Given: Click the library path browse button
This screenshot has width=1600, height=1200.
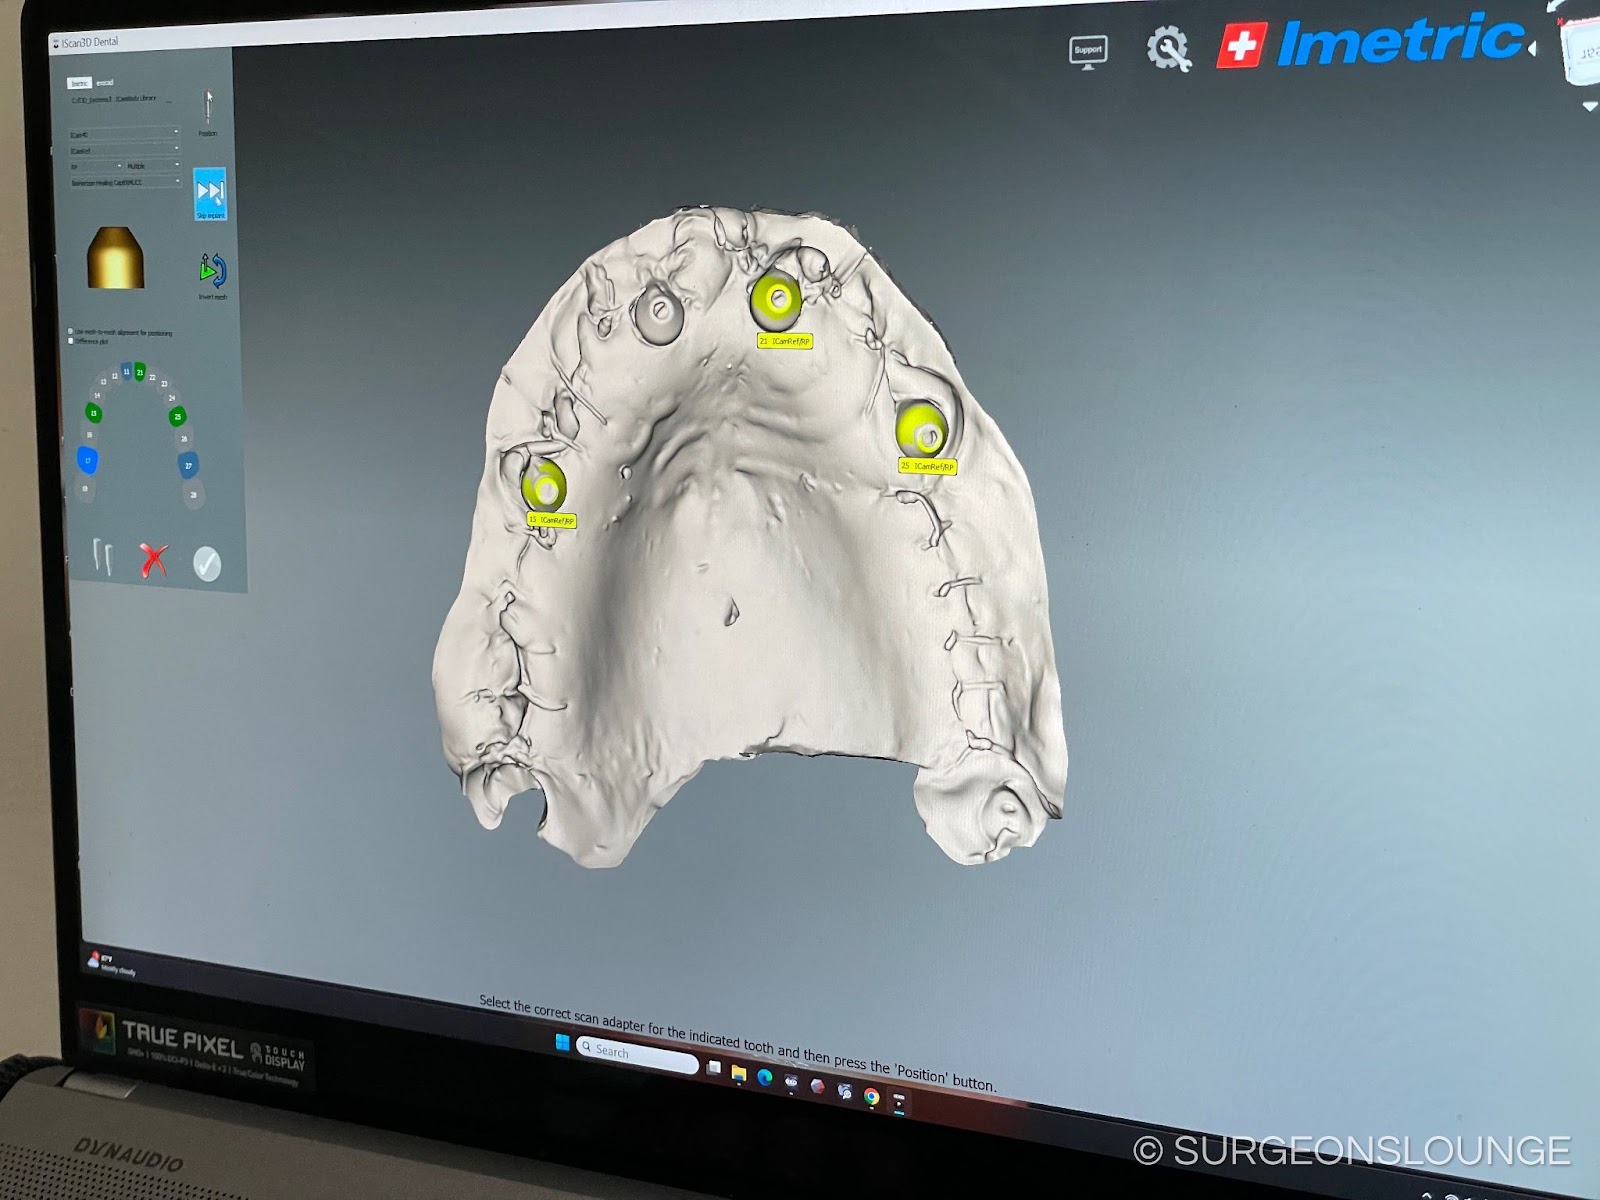Looking at the screenshot, I should pyautogui.click(x=168, y=101).
